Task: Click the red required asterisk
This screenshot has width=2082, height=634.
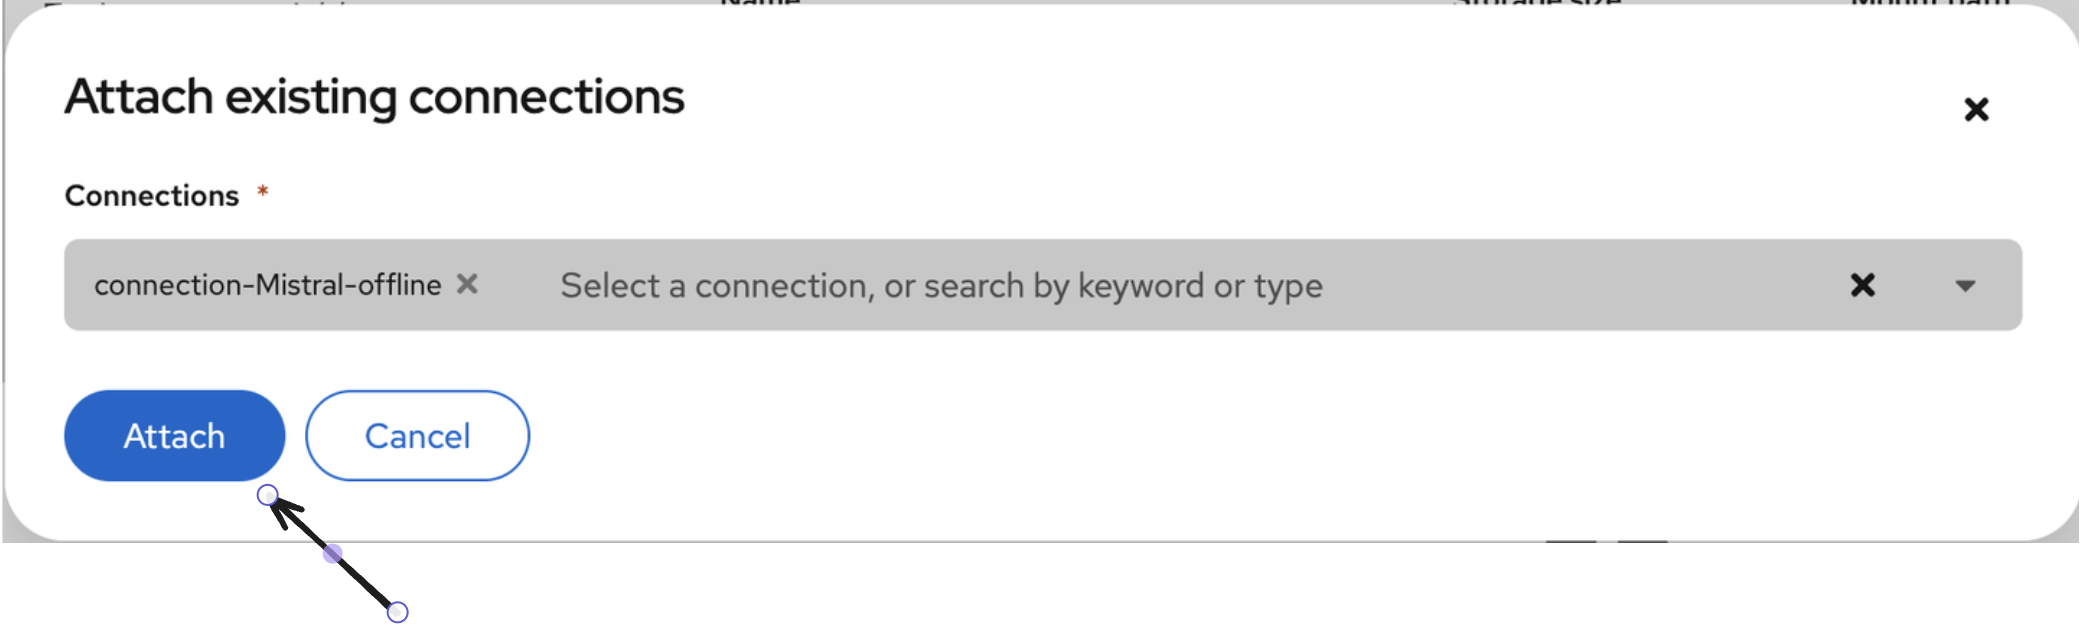Action: point(263,191)
